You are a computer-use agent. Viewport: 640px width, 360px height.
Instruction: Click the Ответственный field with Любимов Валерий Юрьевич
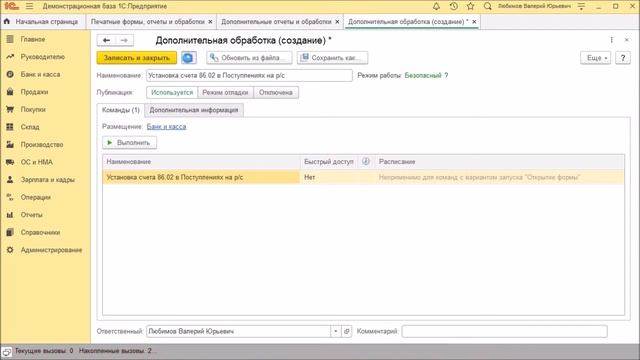[238, 331]
